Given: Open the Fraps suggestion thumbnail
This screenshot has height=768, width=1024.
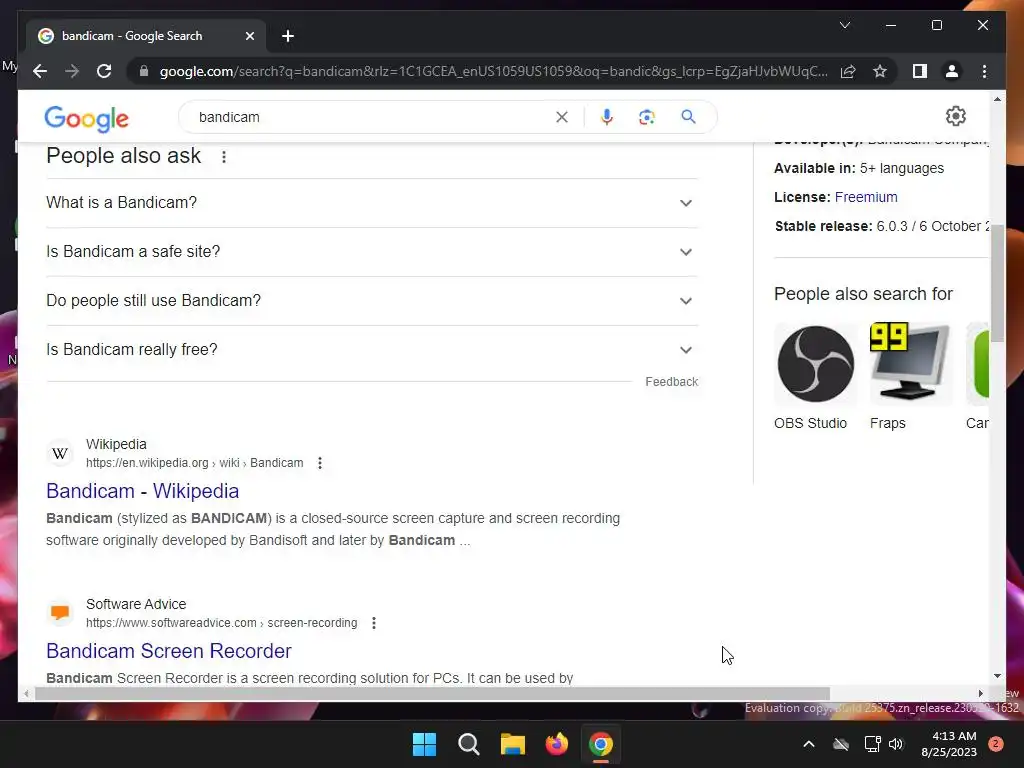Looking at the screenshot, I should (910, 364).
